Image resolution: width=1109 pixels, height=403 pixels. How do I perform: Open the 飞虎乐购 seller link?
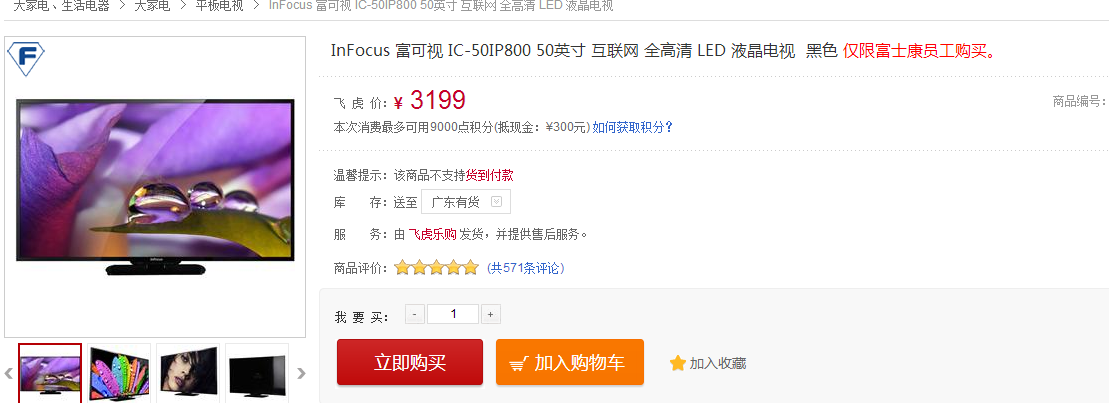point(432,235)
